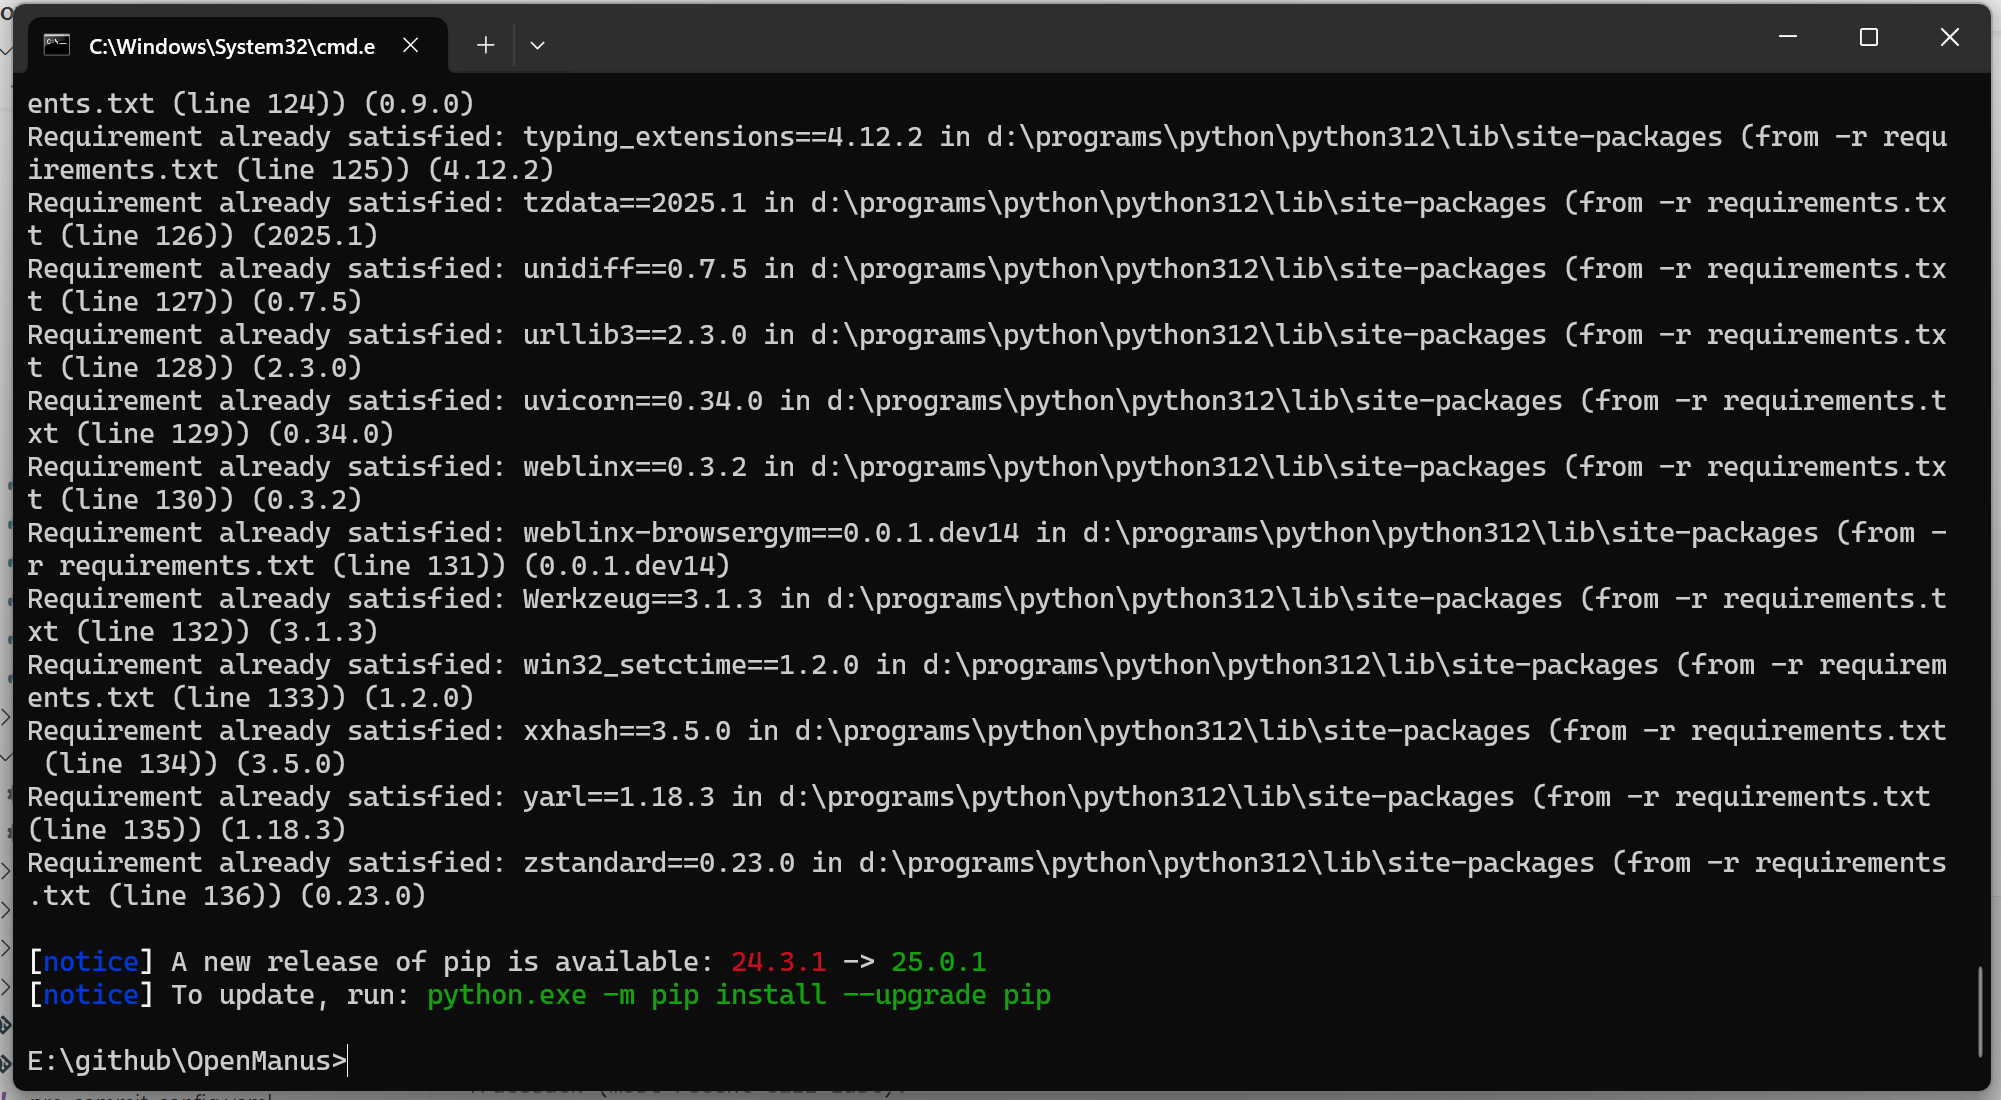Open a new terminal tab
The width and height of the screenshot is (2001, 1100).
click(x=485, y=45)
